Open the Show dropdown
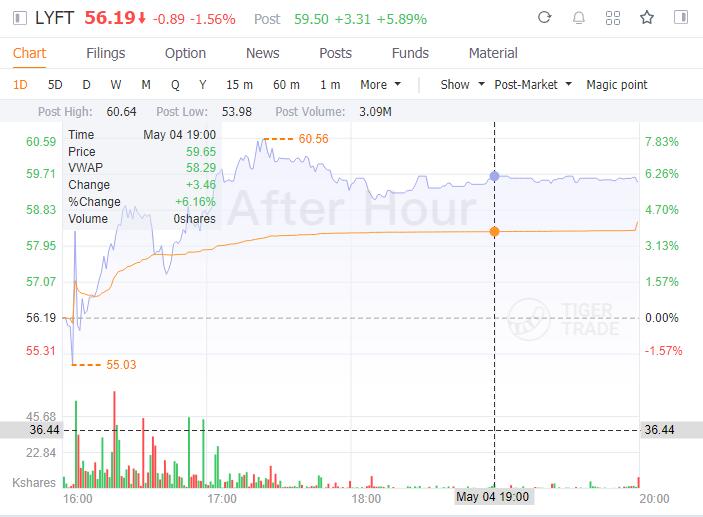This screenshot has height=517, width=703. click(x=462, y=85)
